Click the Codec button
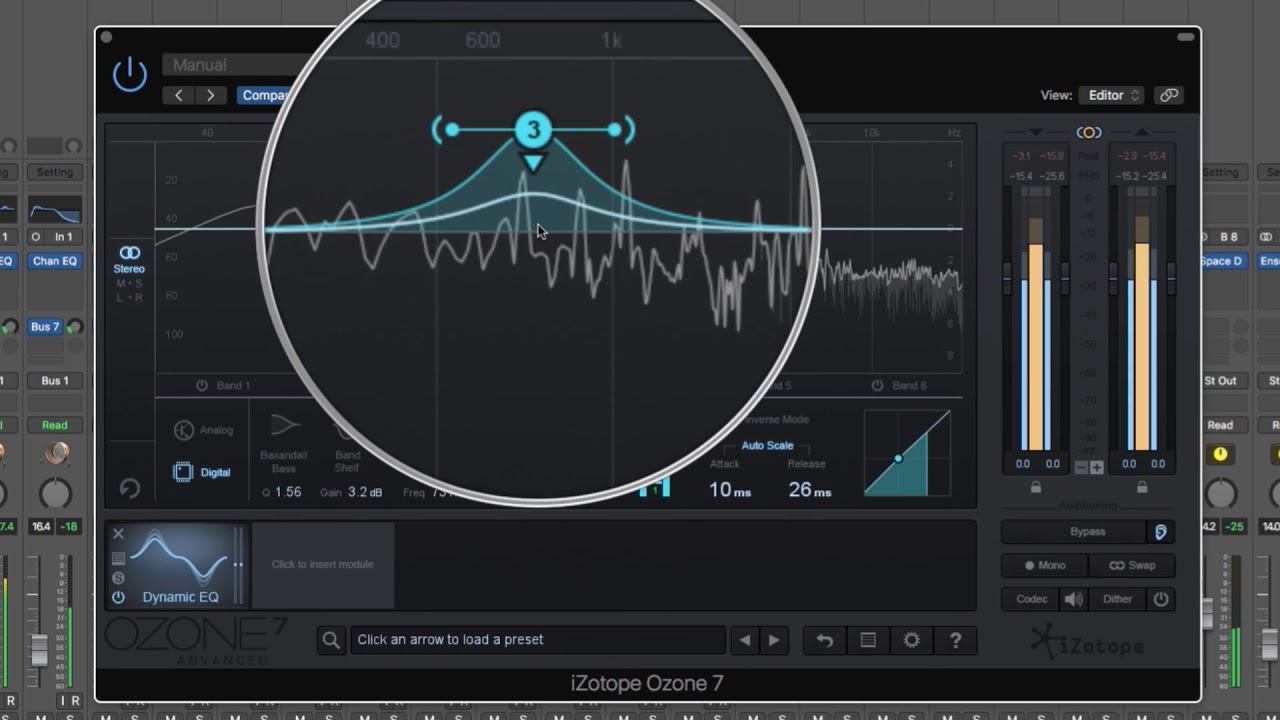1280x720 pixels. [1031, 599]
